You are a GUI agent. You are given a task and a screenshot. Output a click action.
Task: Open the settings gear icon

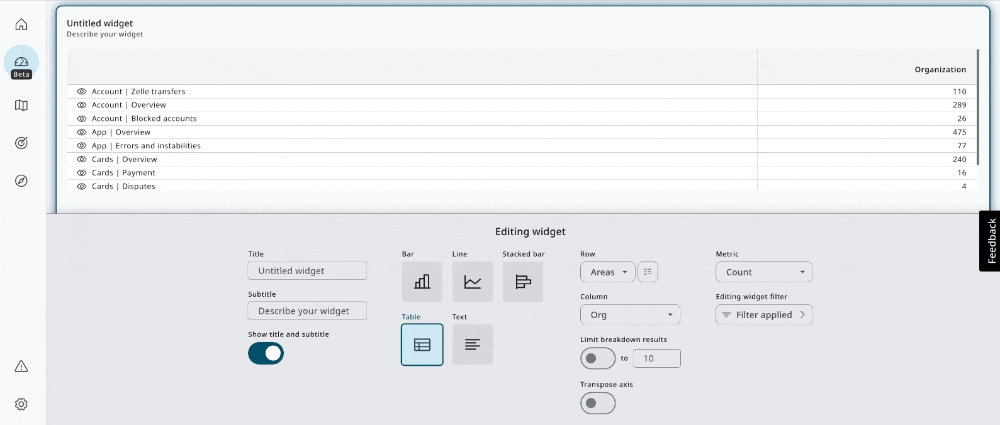(21, 404)
